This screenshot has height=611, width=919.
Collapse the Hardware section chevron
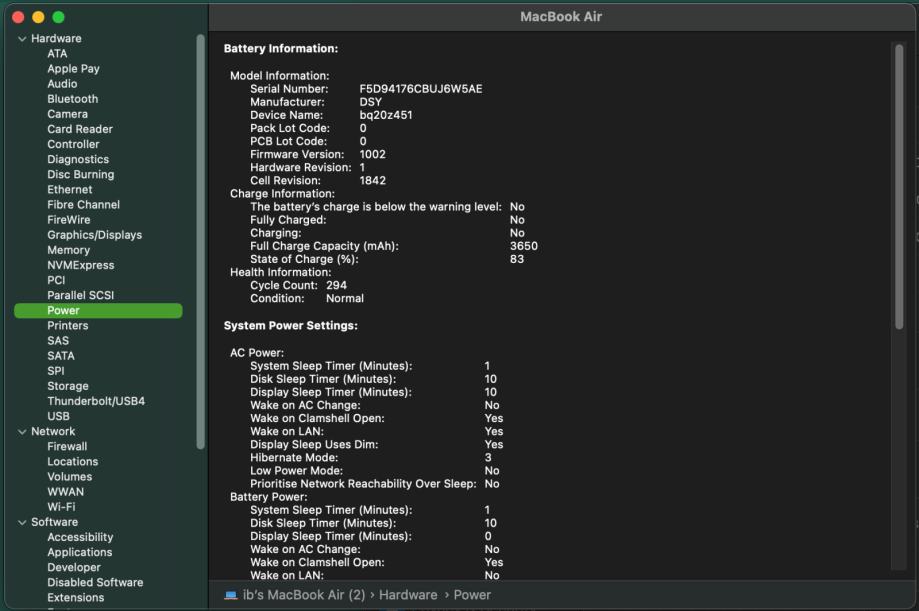[22, 39]
